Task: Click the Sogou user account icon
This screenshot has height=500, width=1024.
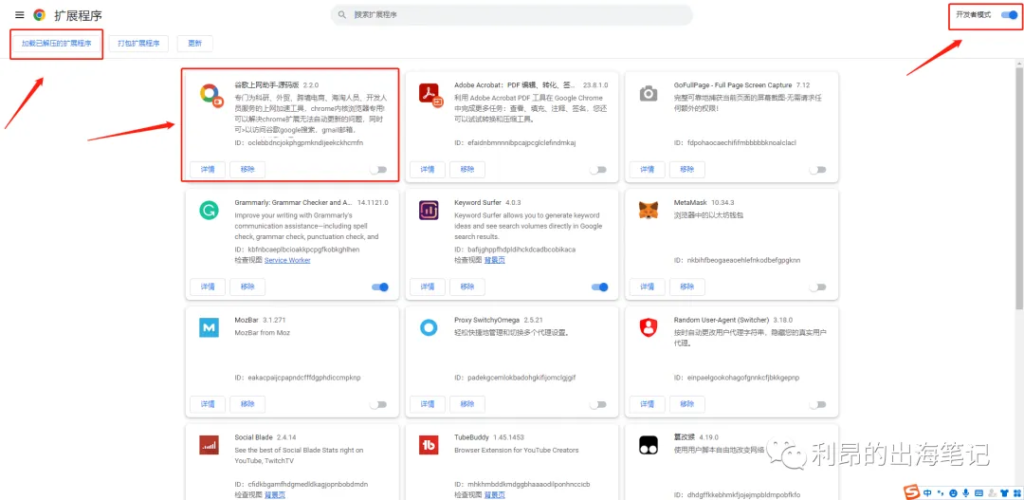Action: tap(991, 492)
